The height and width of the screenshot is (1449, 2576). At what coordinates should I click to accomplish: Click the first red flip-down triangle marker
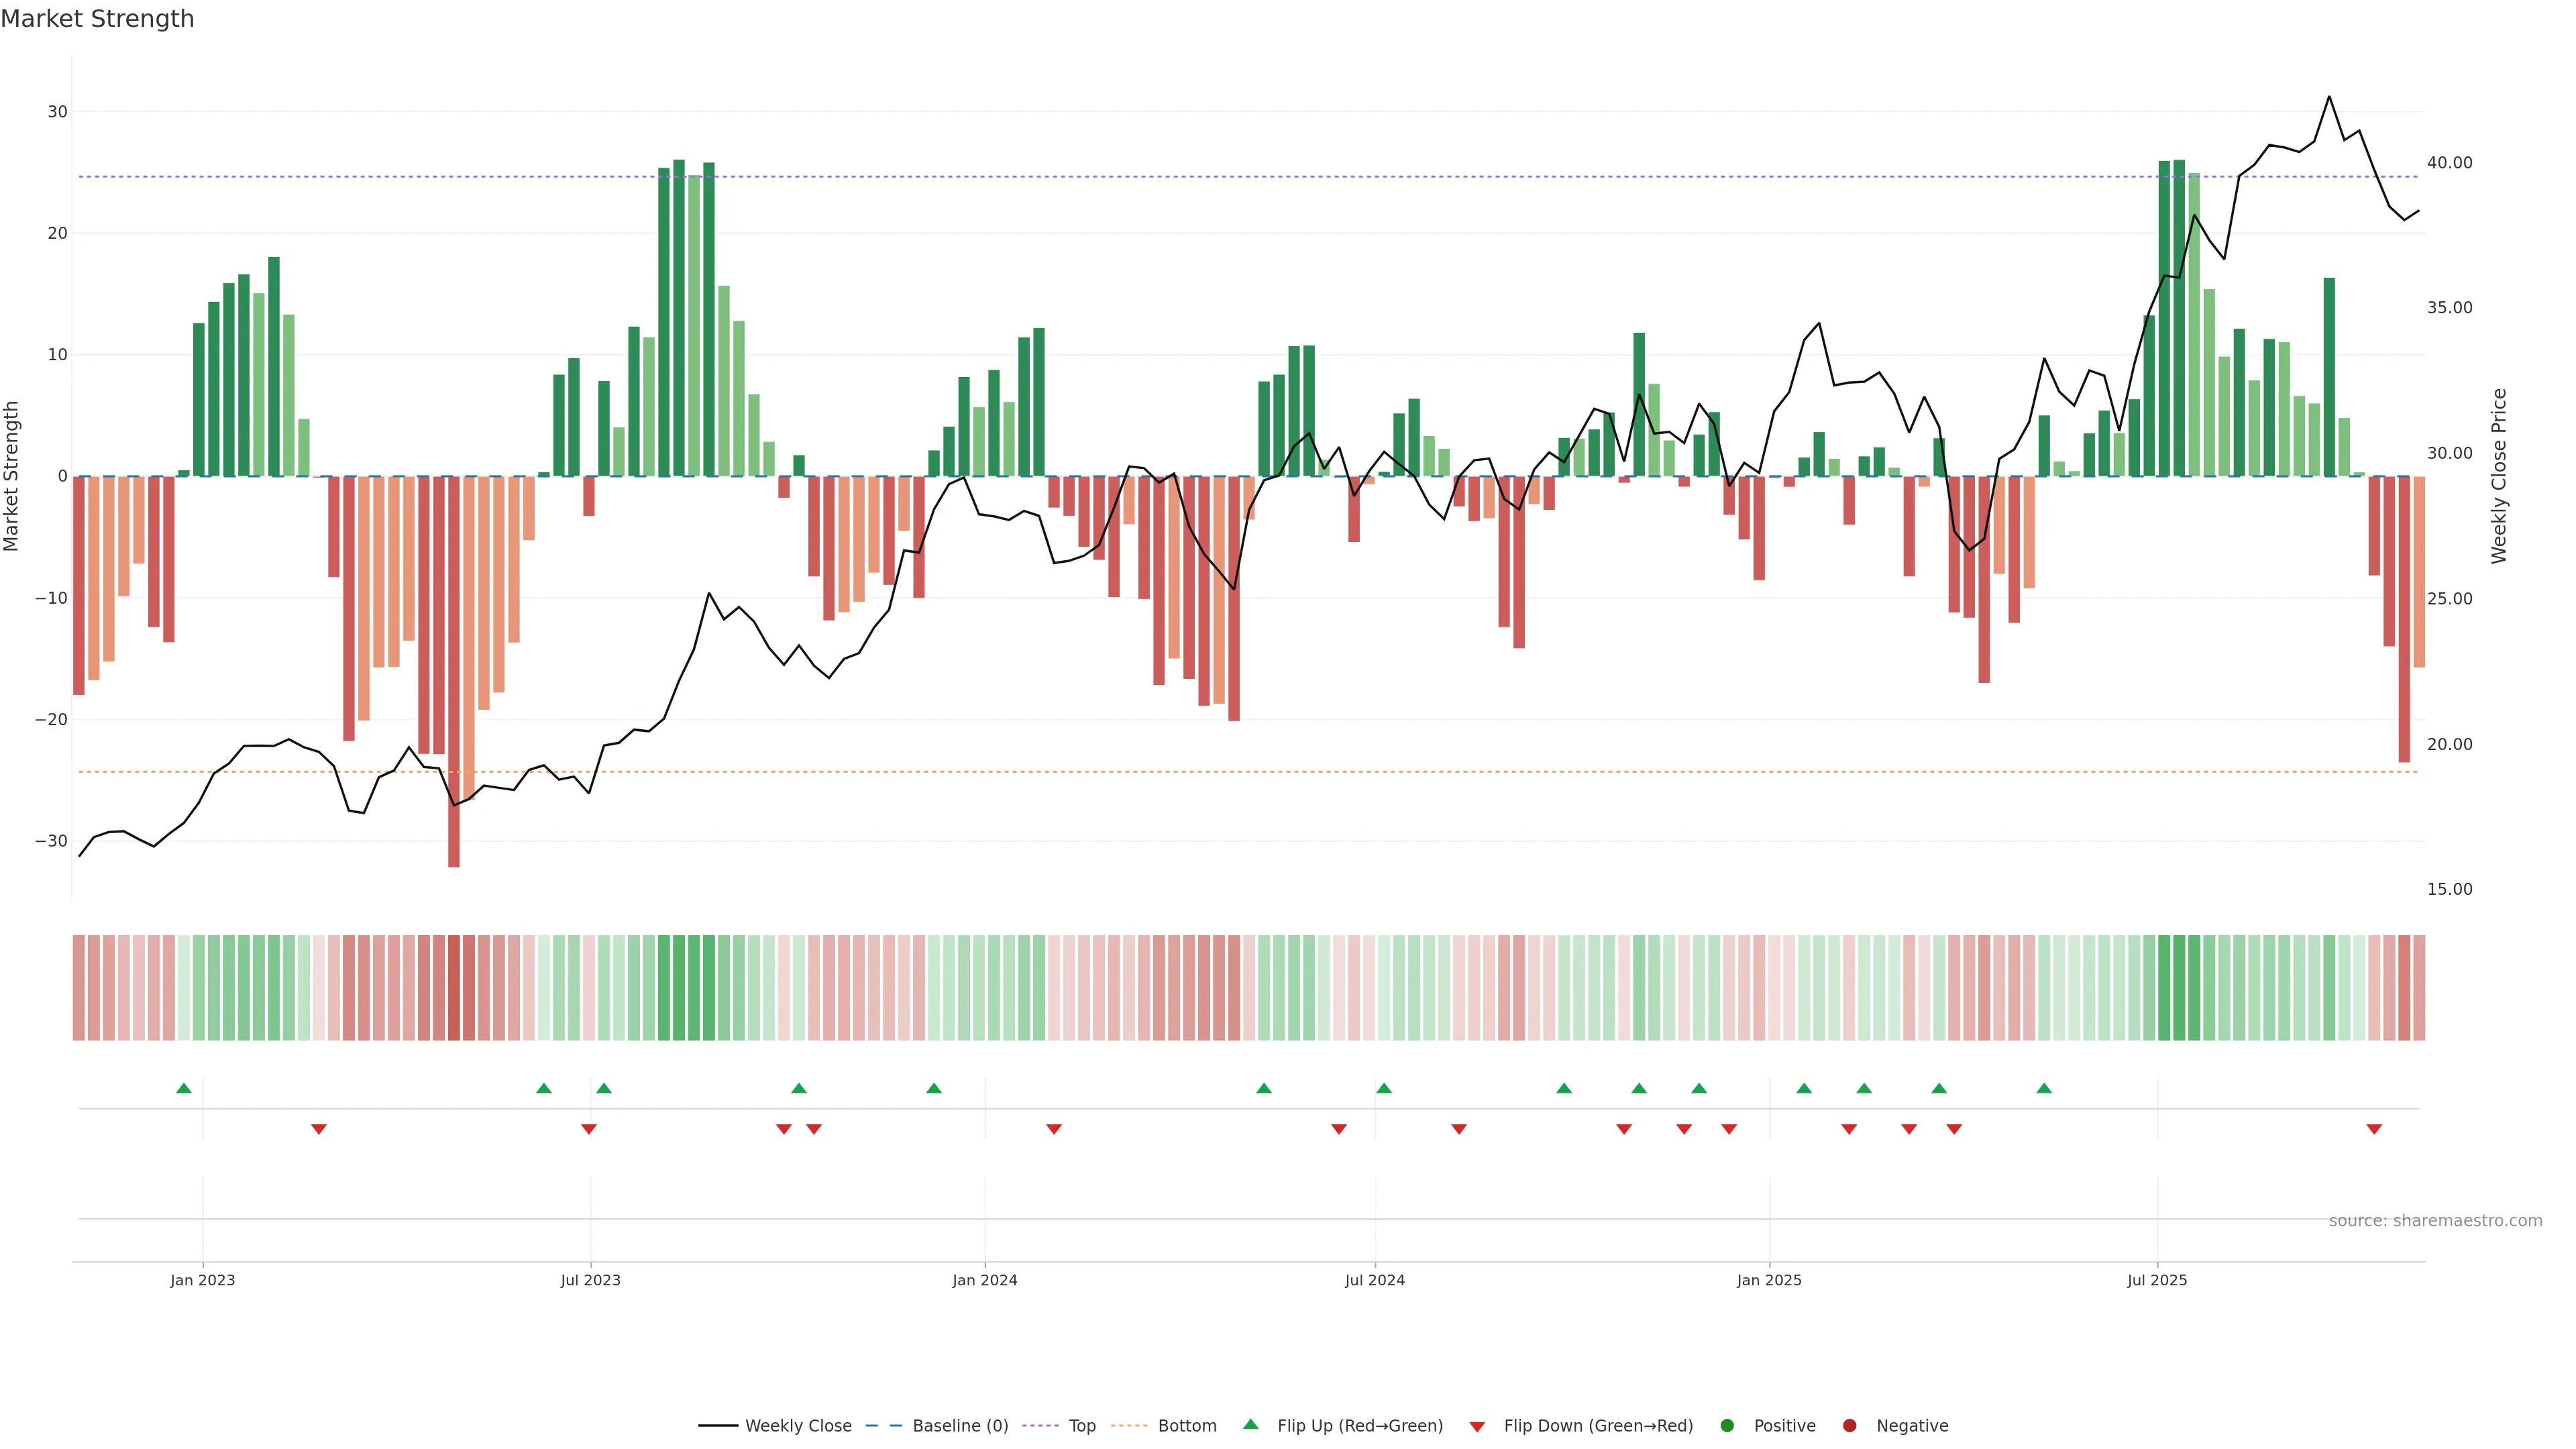tap(318, 1129)
